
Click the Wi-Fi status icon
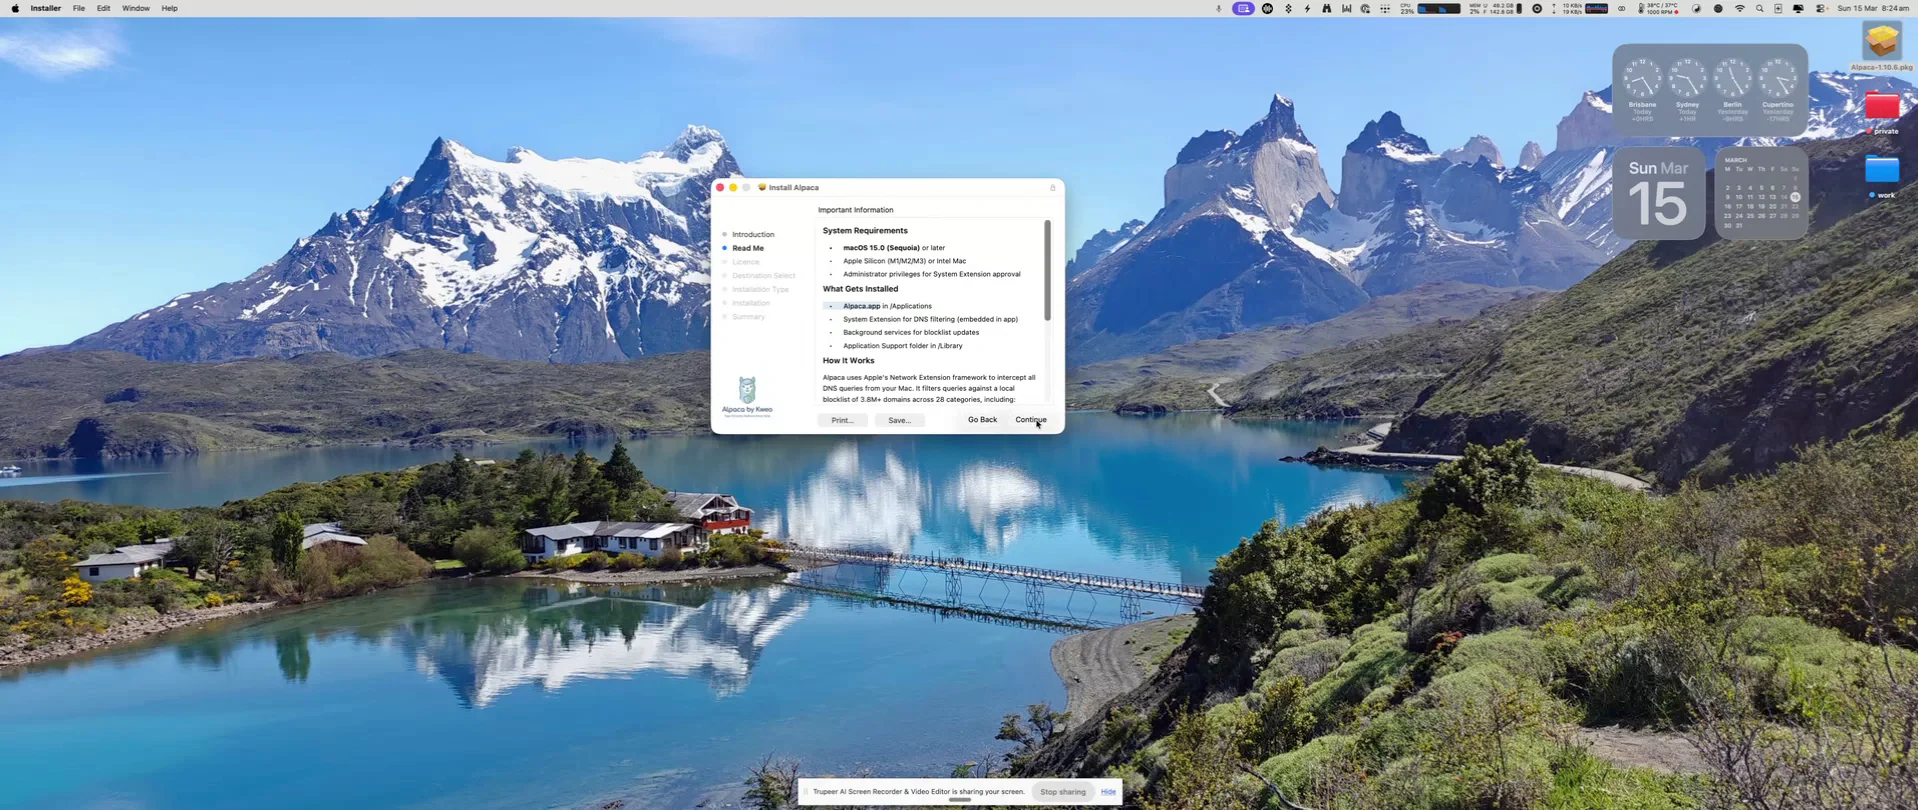tap(1739, 9)
